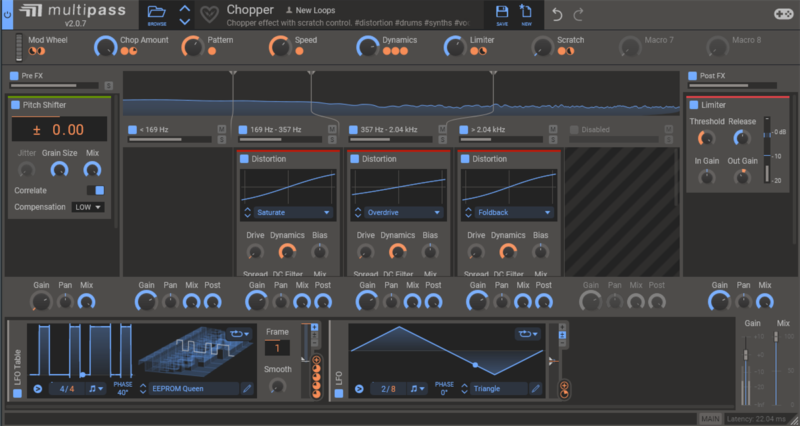Click the undo arrow
The image size is (800, 426).
point(558,14)
